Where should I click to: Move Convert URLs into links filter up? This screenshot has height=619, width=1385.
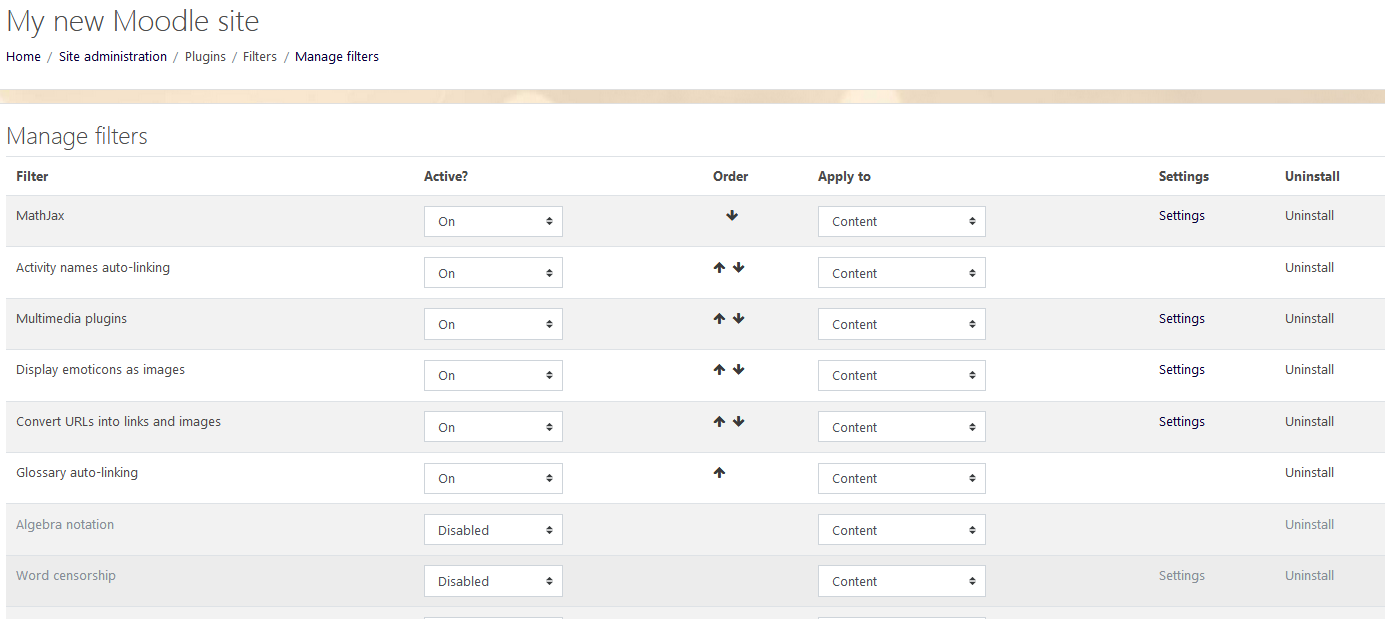[x=719, y=421]
